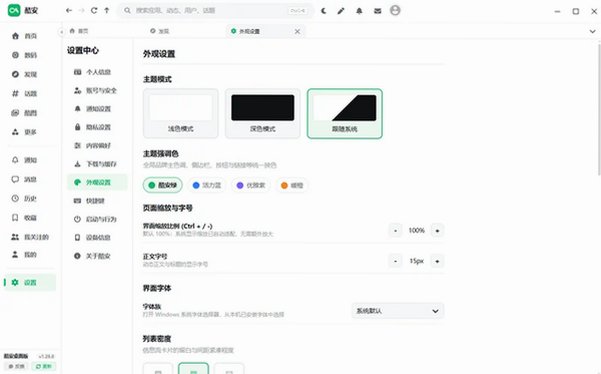Open the privacy settings item with the lock icon

pyautogui.click(x=97, y=127)
